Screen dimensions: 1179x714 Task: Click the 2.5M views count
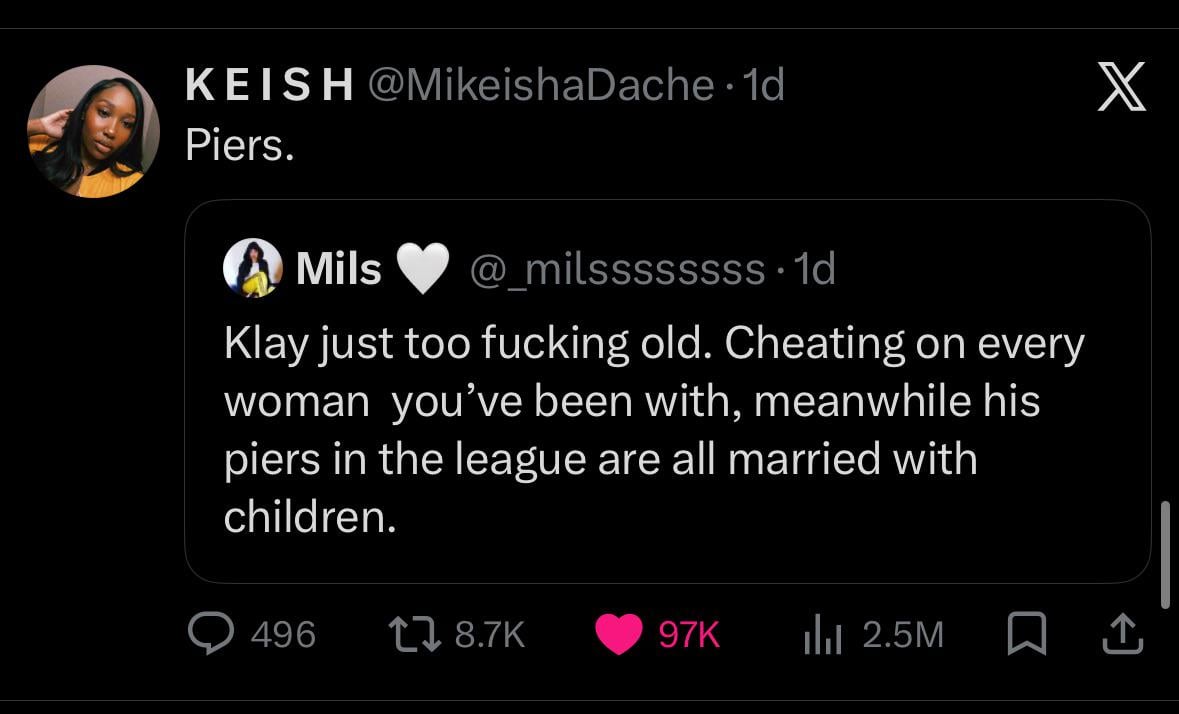(x=903, y=634)
